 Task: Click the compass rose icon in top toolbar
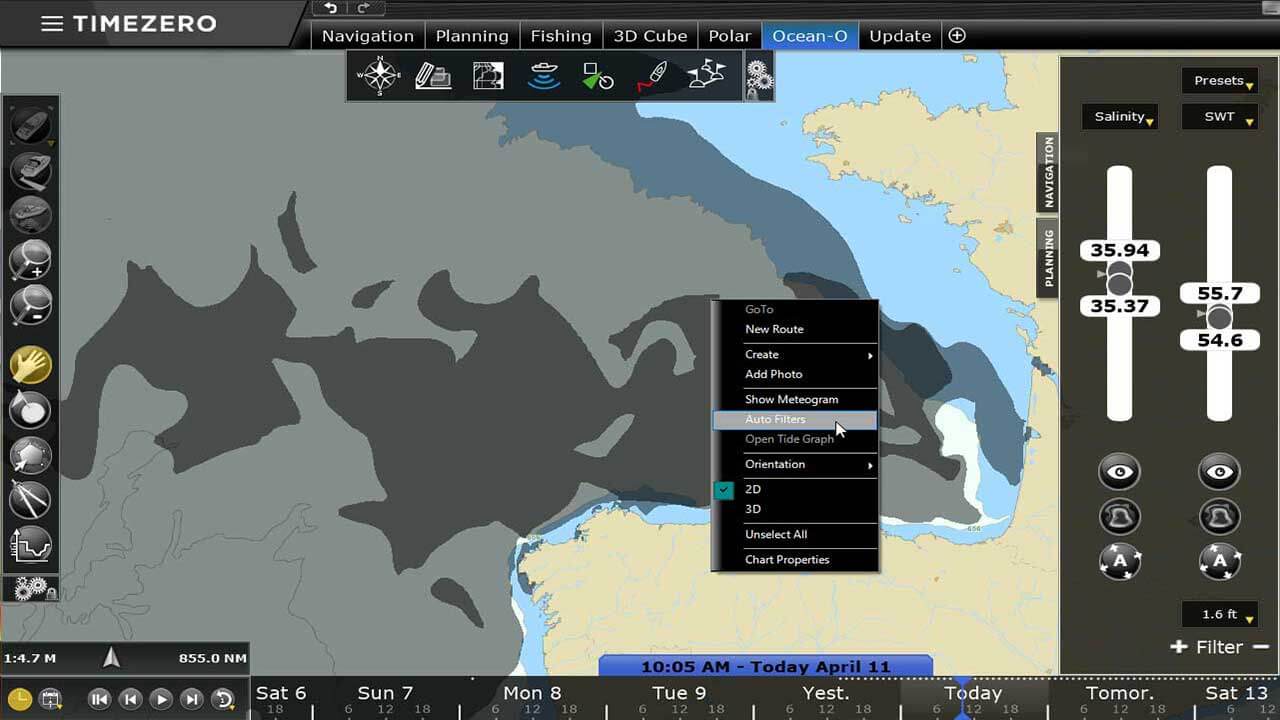379,77
